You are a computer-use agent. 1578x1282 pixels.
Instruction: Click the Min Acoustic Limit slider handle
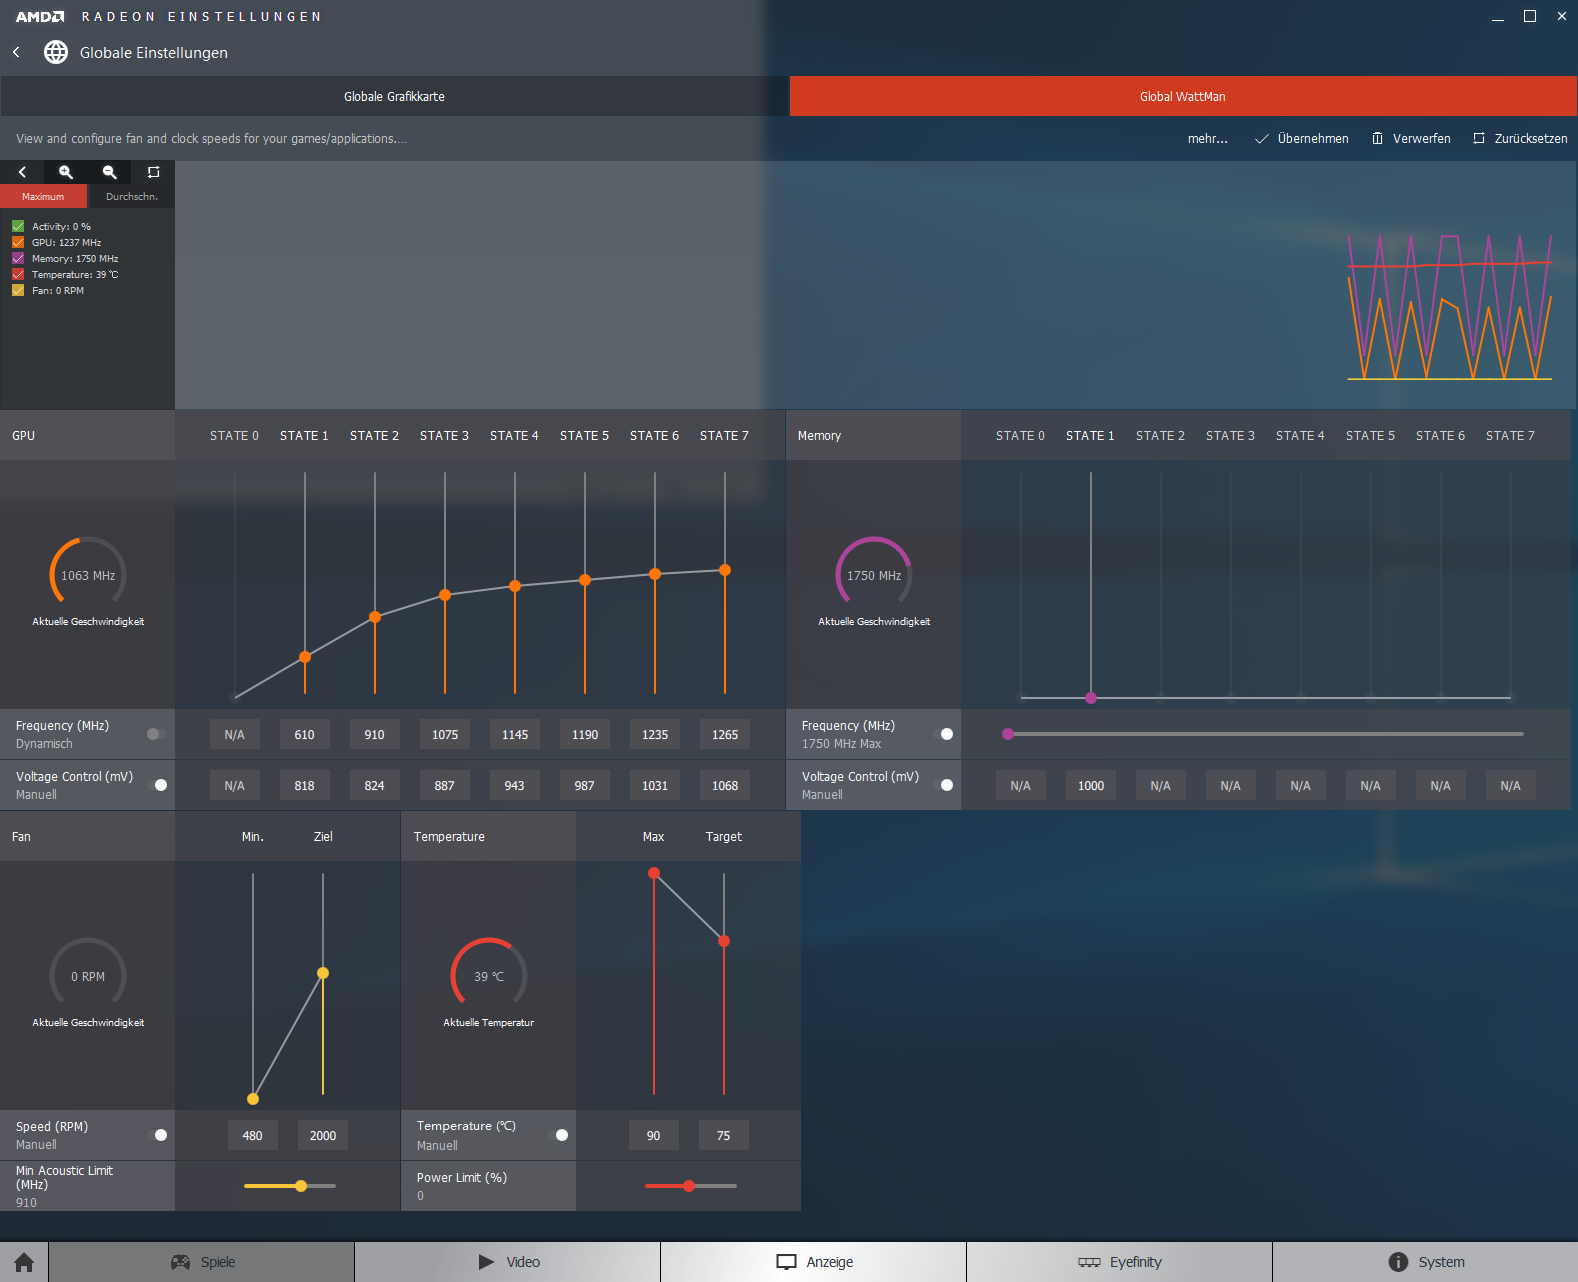click(x=301, y=1186)
